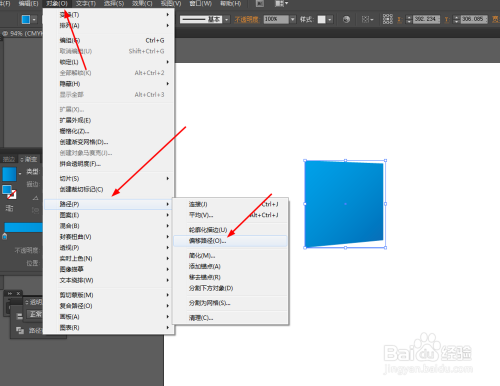Choose 连接(J) in path submenu

[230, 204]
